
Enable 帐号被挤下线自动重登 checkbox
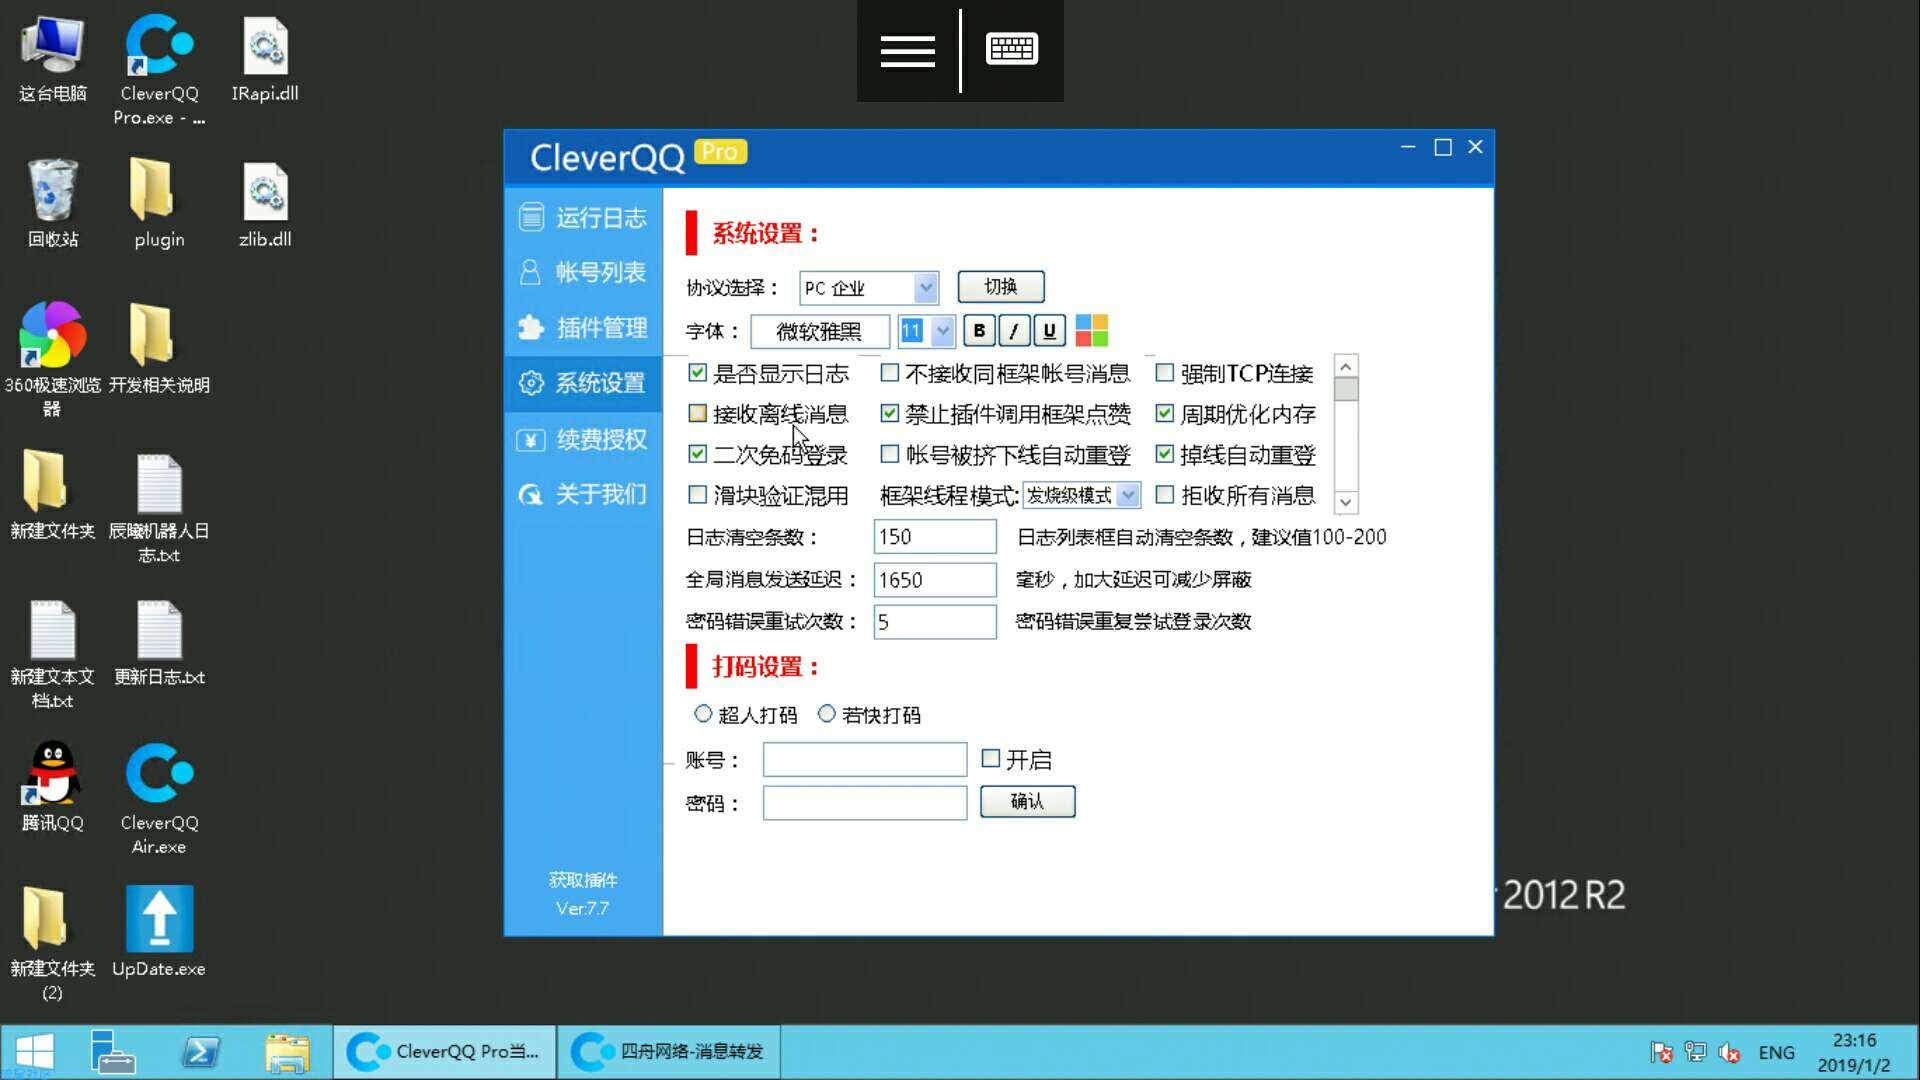tap(890, 454)
